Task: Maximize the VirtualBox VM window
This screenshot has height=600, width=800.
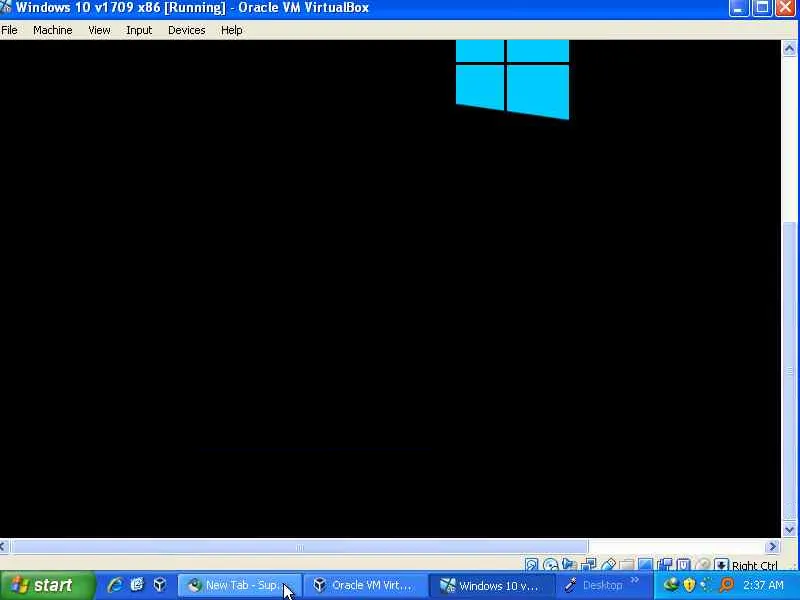Action: (762, 8)
